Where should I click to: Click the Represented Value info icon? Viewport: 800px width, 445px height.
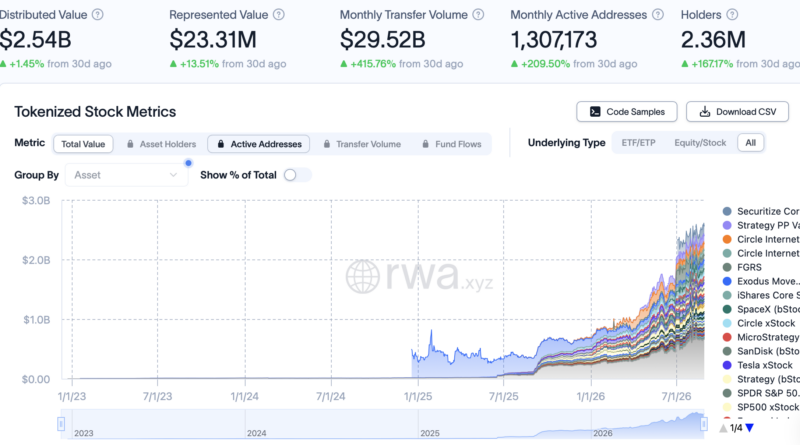pyautogui.click(x=279, y=15)
